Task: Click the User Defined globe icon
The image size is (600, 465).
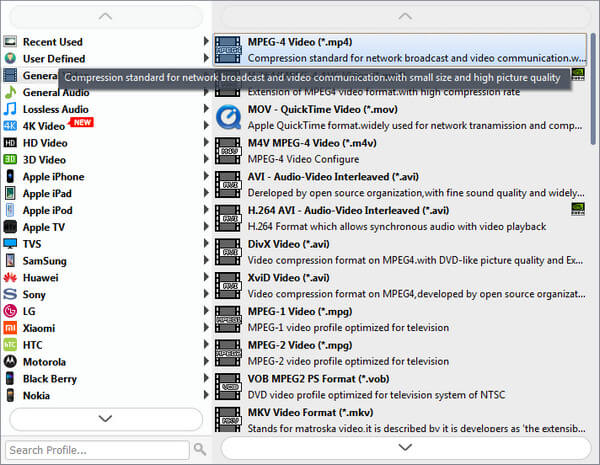Action: tap(10, 58)
